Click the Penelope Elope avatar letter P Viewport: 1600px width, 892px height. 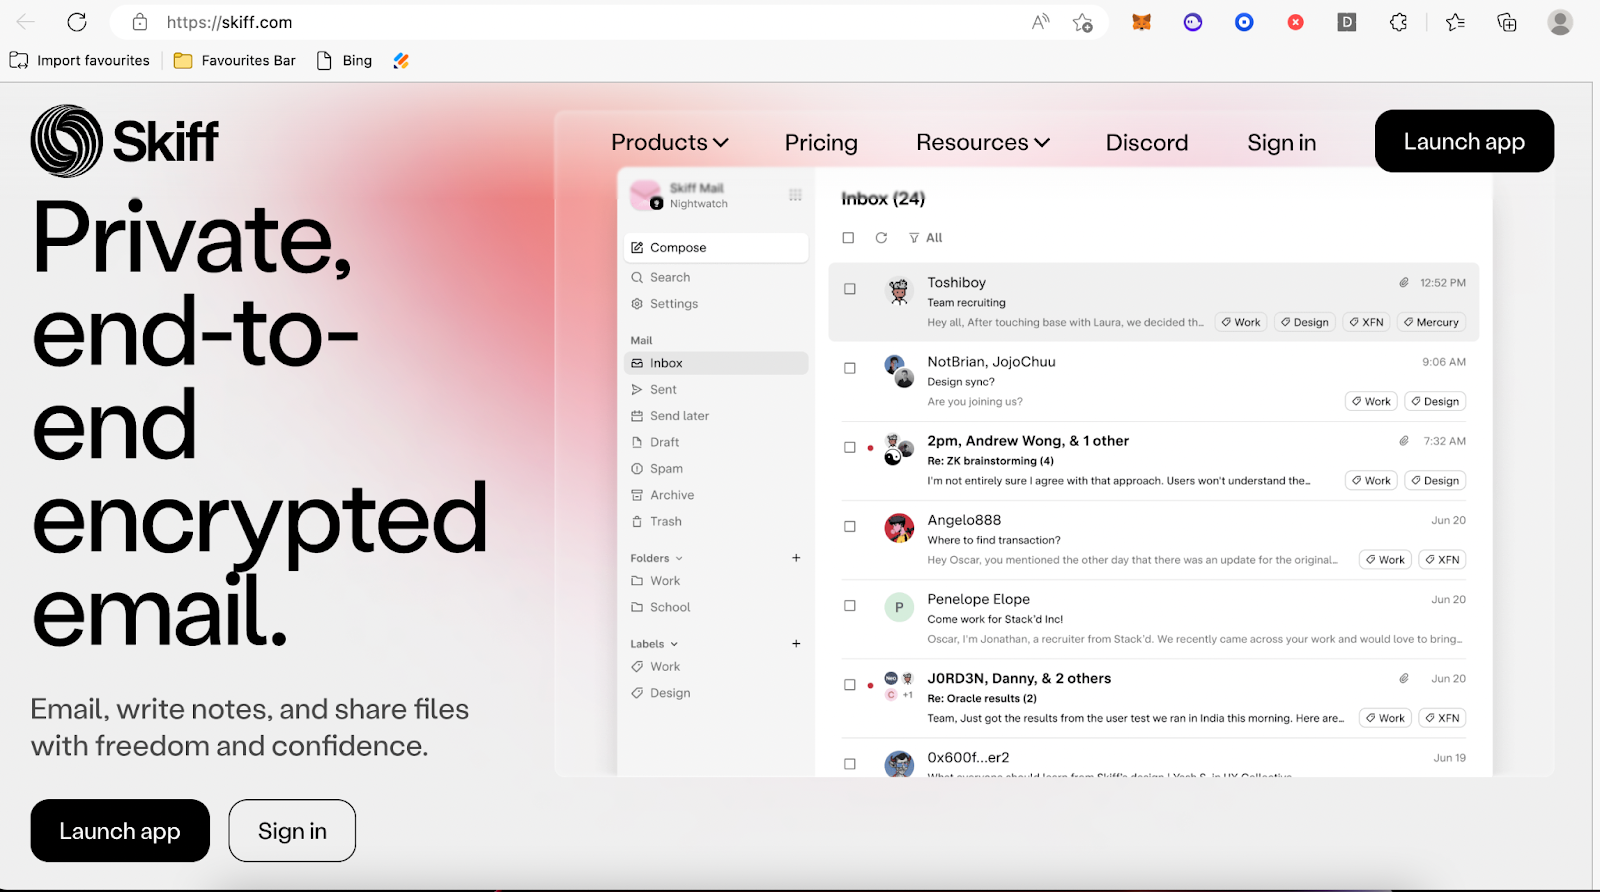point(899,607)
